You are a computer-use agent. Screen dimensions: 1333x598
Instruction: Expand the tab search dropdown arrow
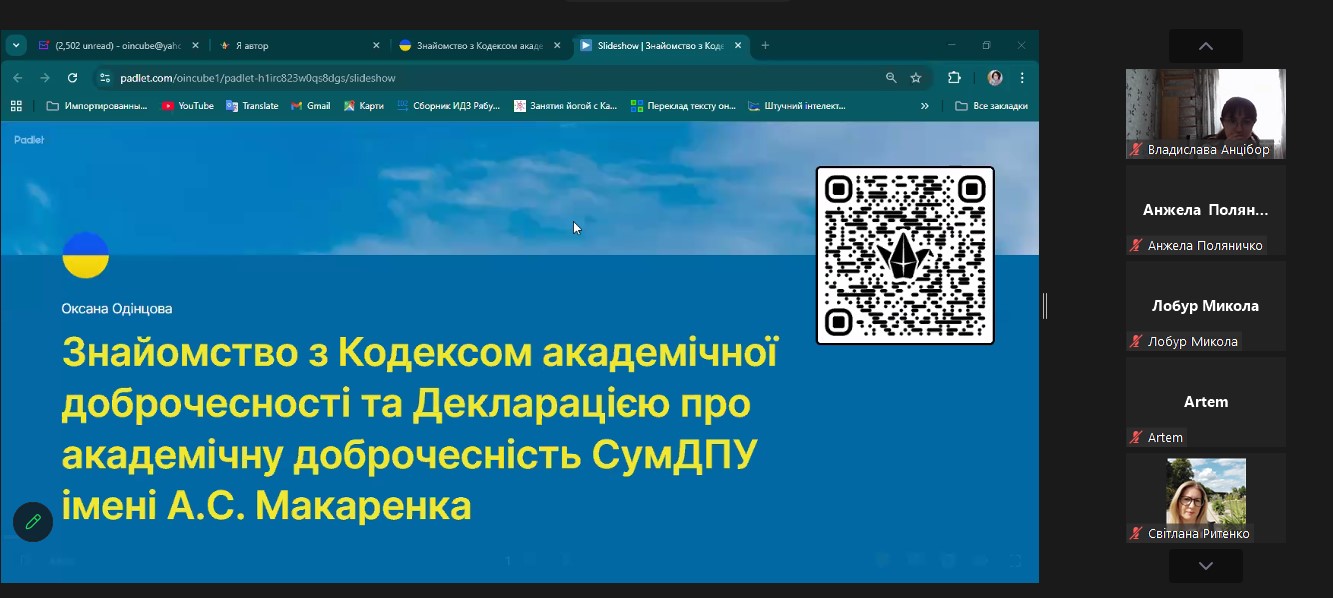(16, 46)
